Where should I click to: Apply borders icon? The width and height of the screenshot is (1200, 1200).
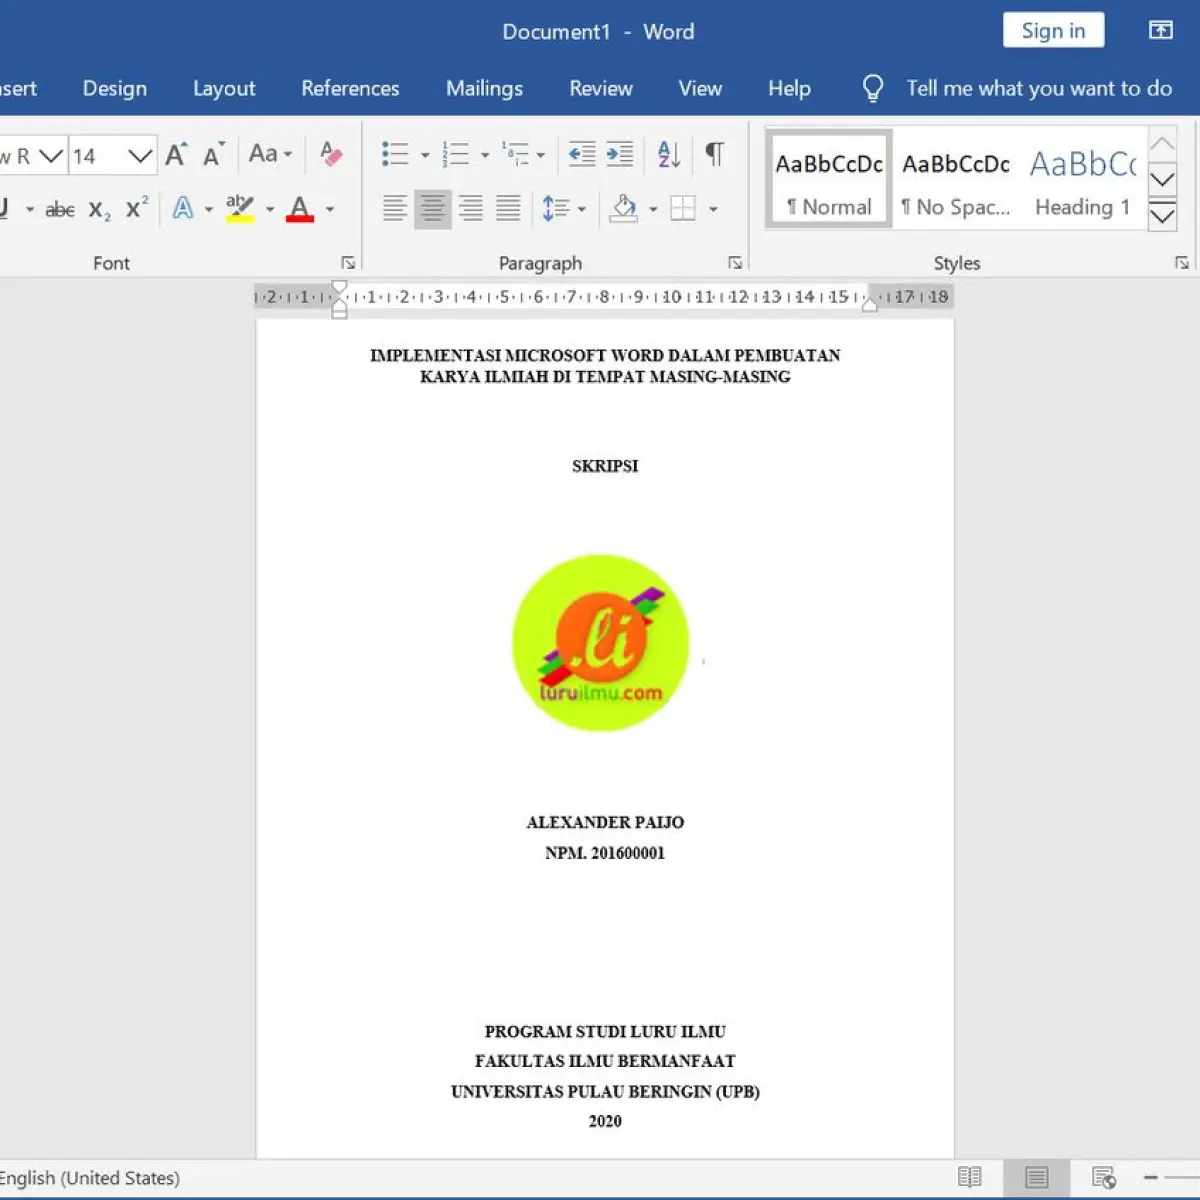683,209
